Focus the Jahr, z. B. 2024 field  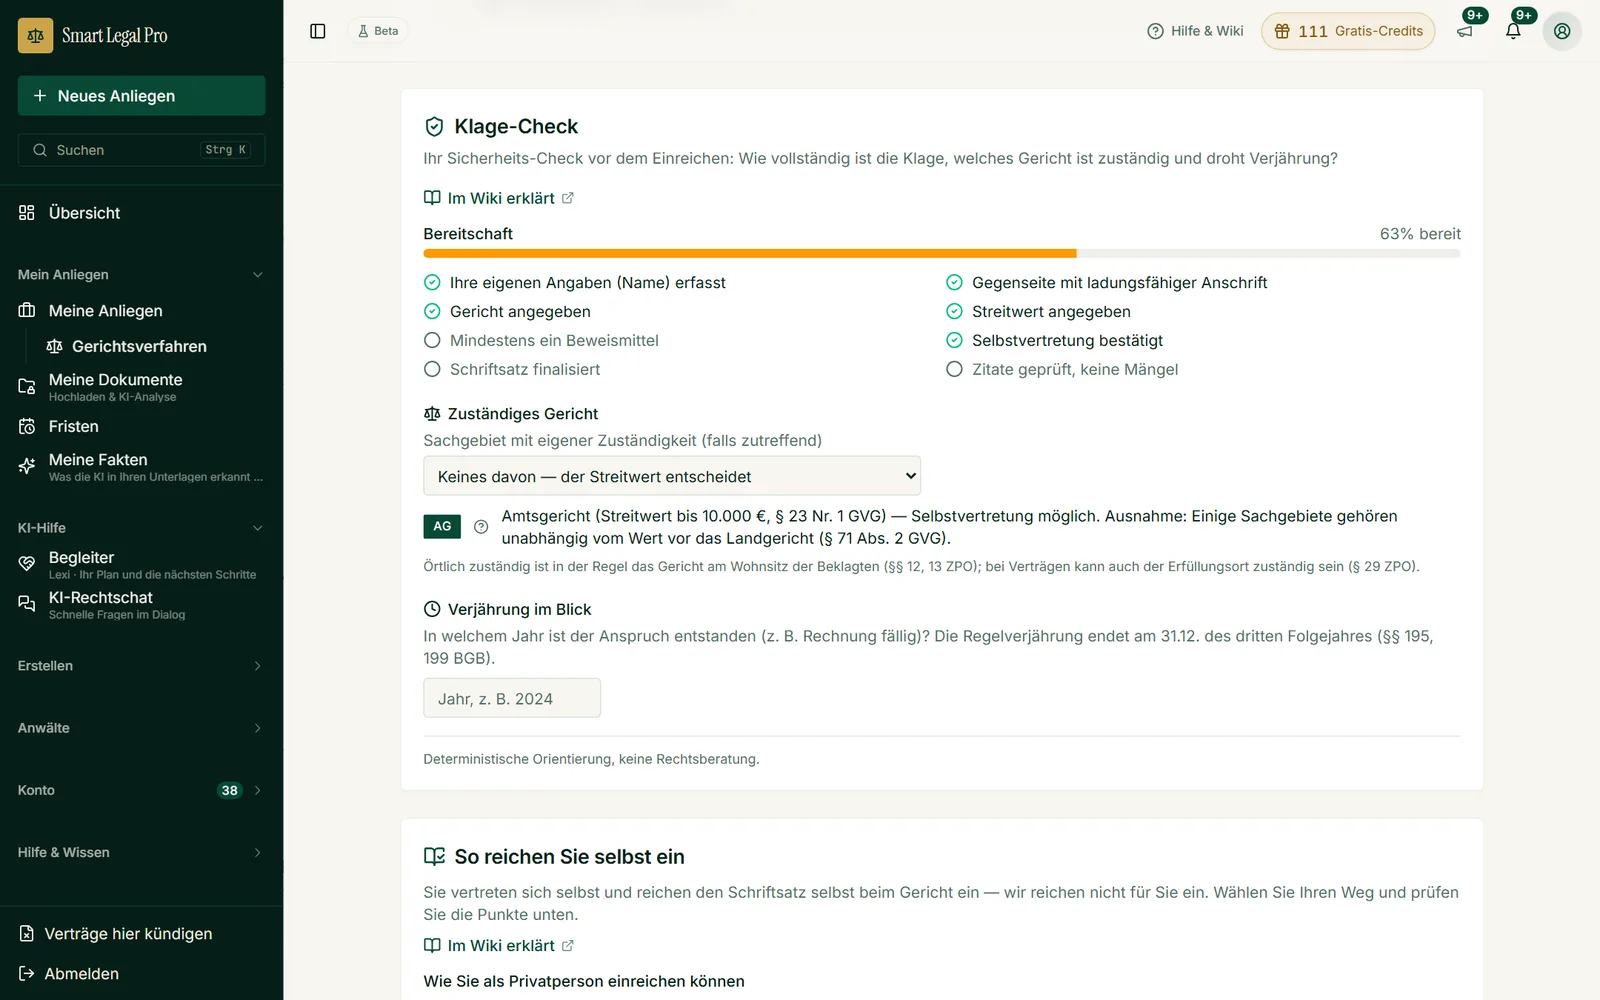[512, 698]
